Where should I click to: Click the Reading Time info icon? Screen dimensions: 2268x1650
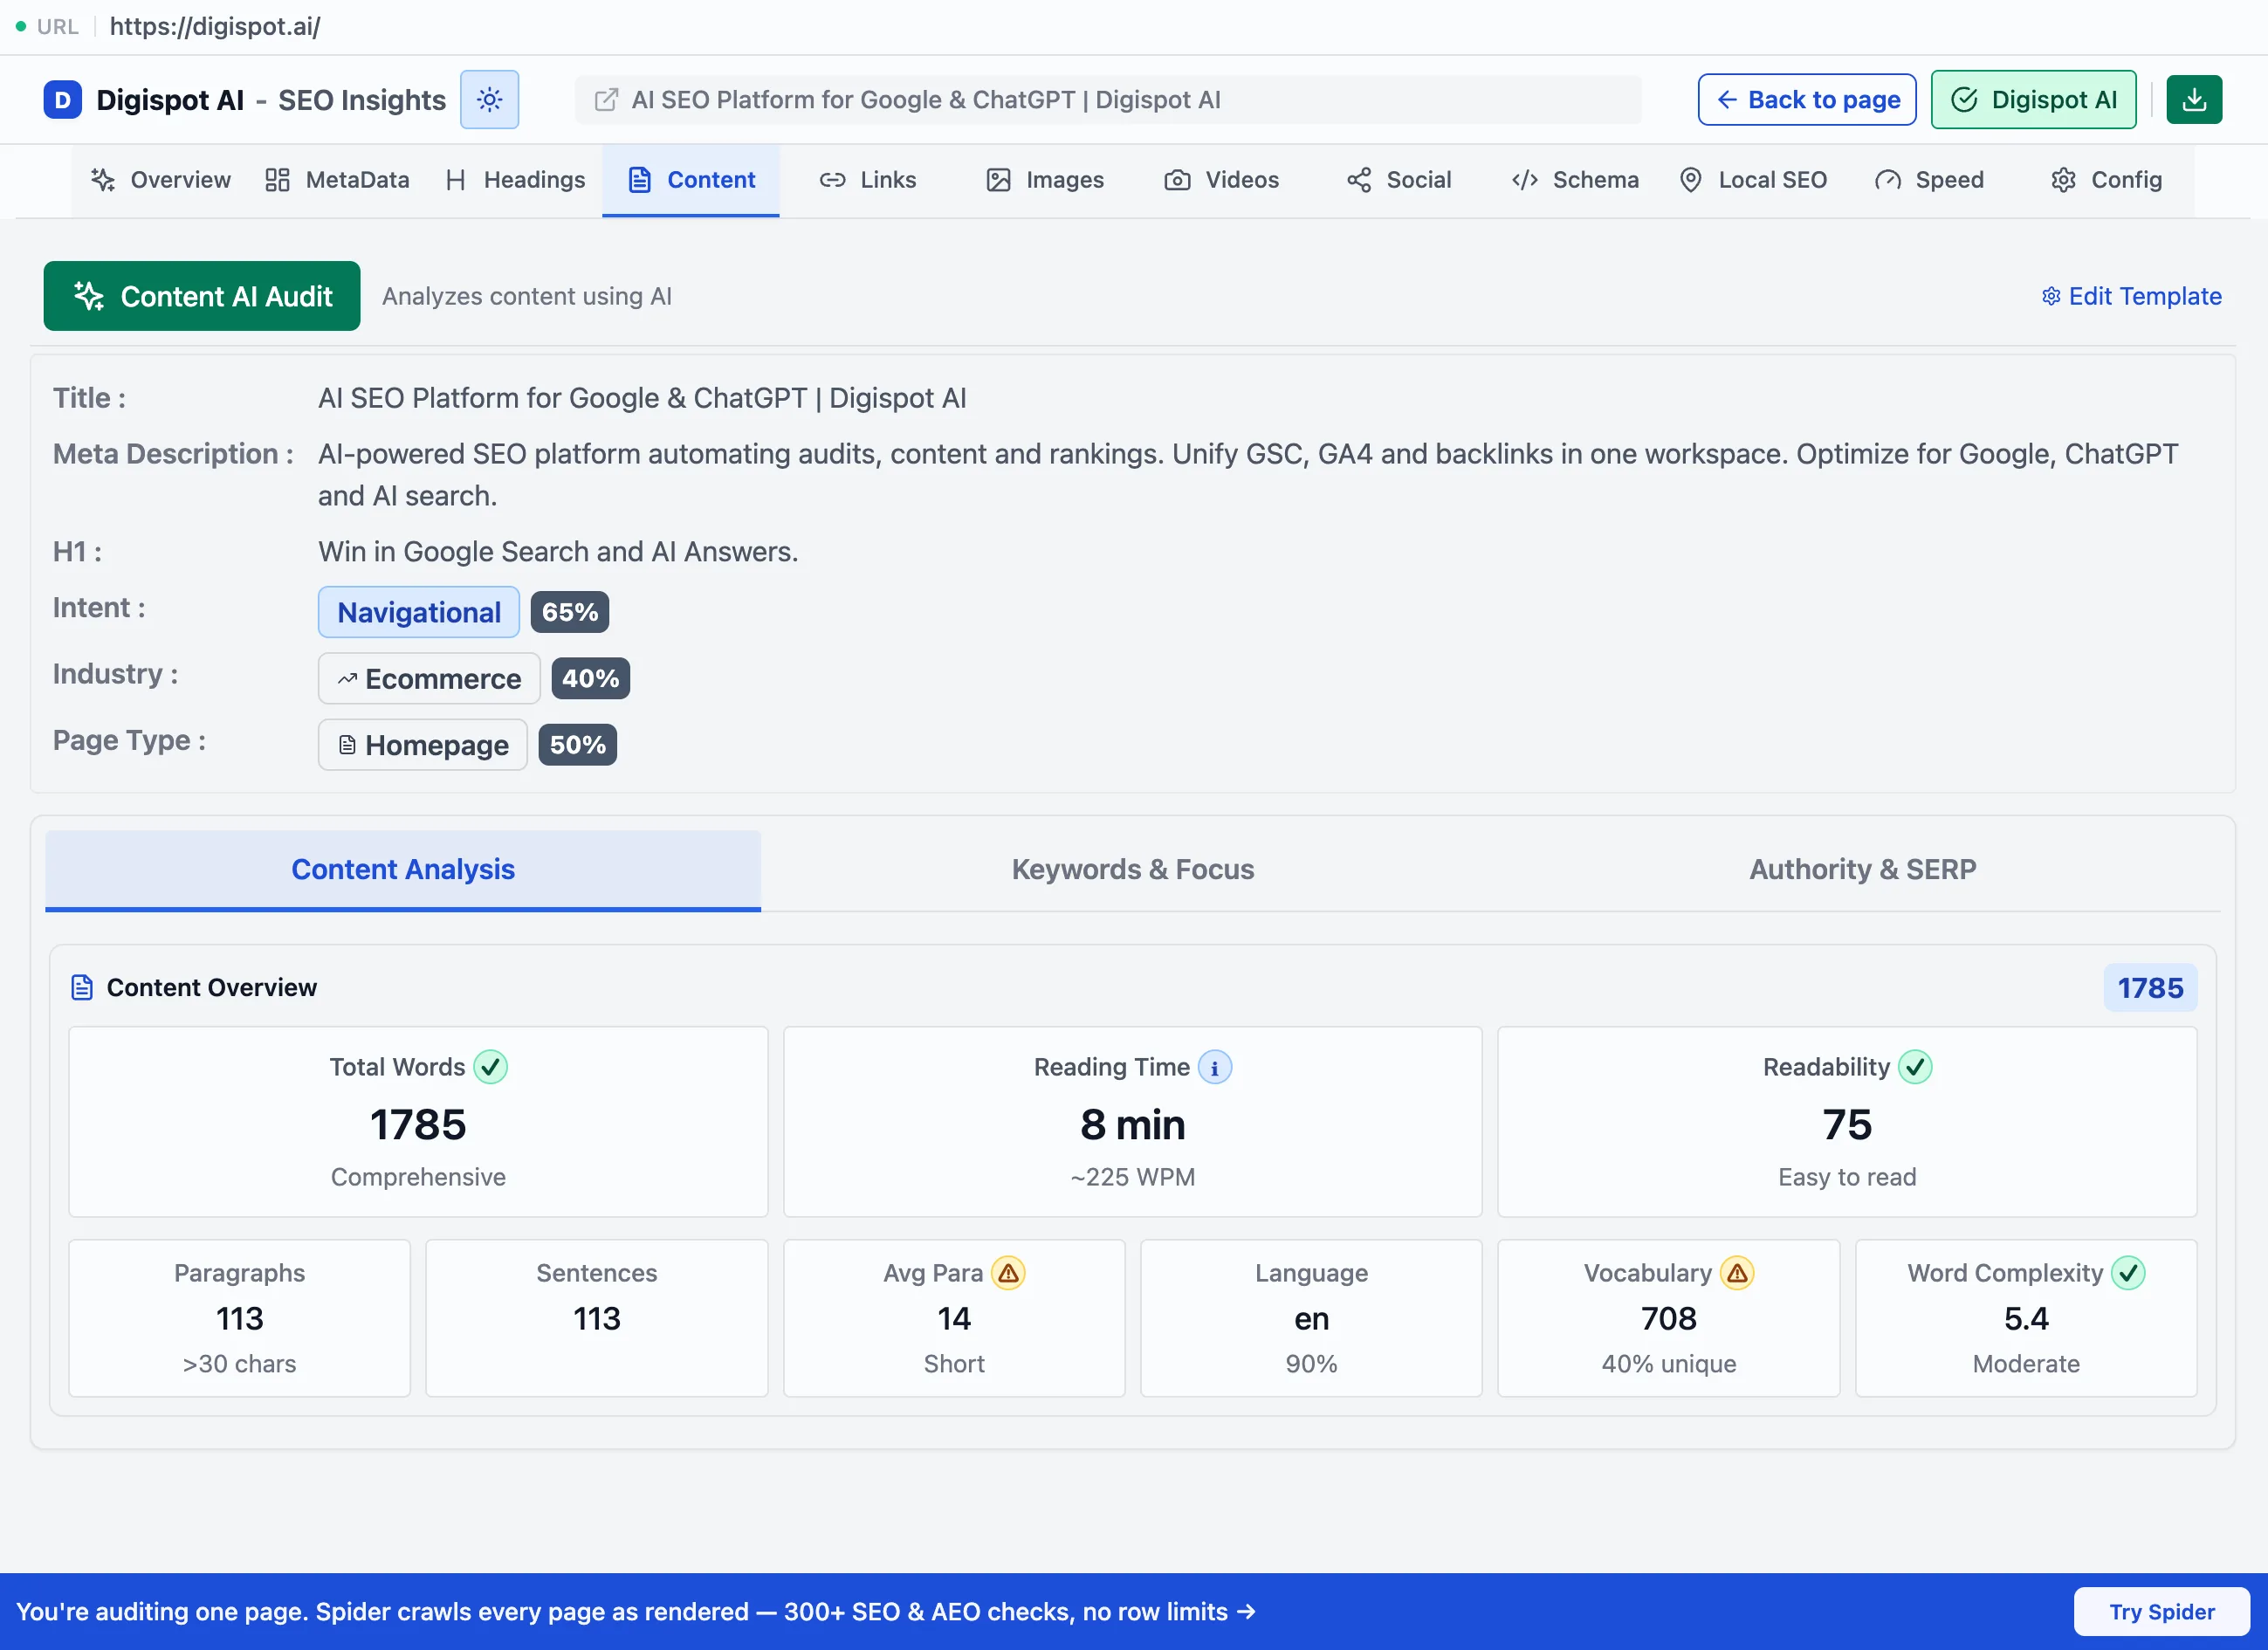click(x=1215, y=1067)
